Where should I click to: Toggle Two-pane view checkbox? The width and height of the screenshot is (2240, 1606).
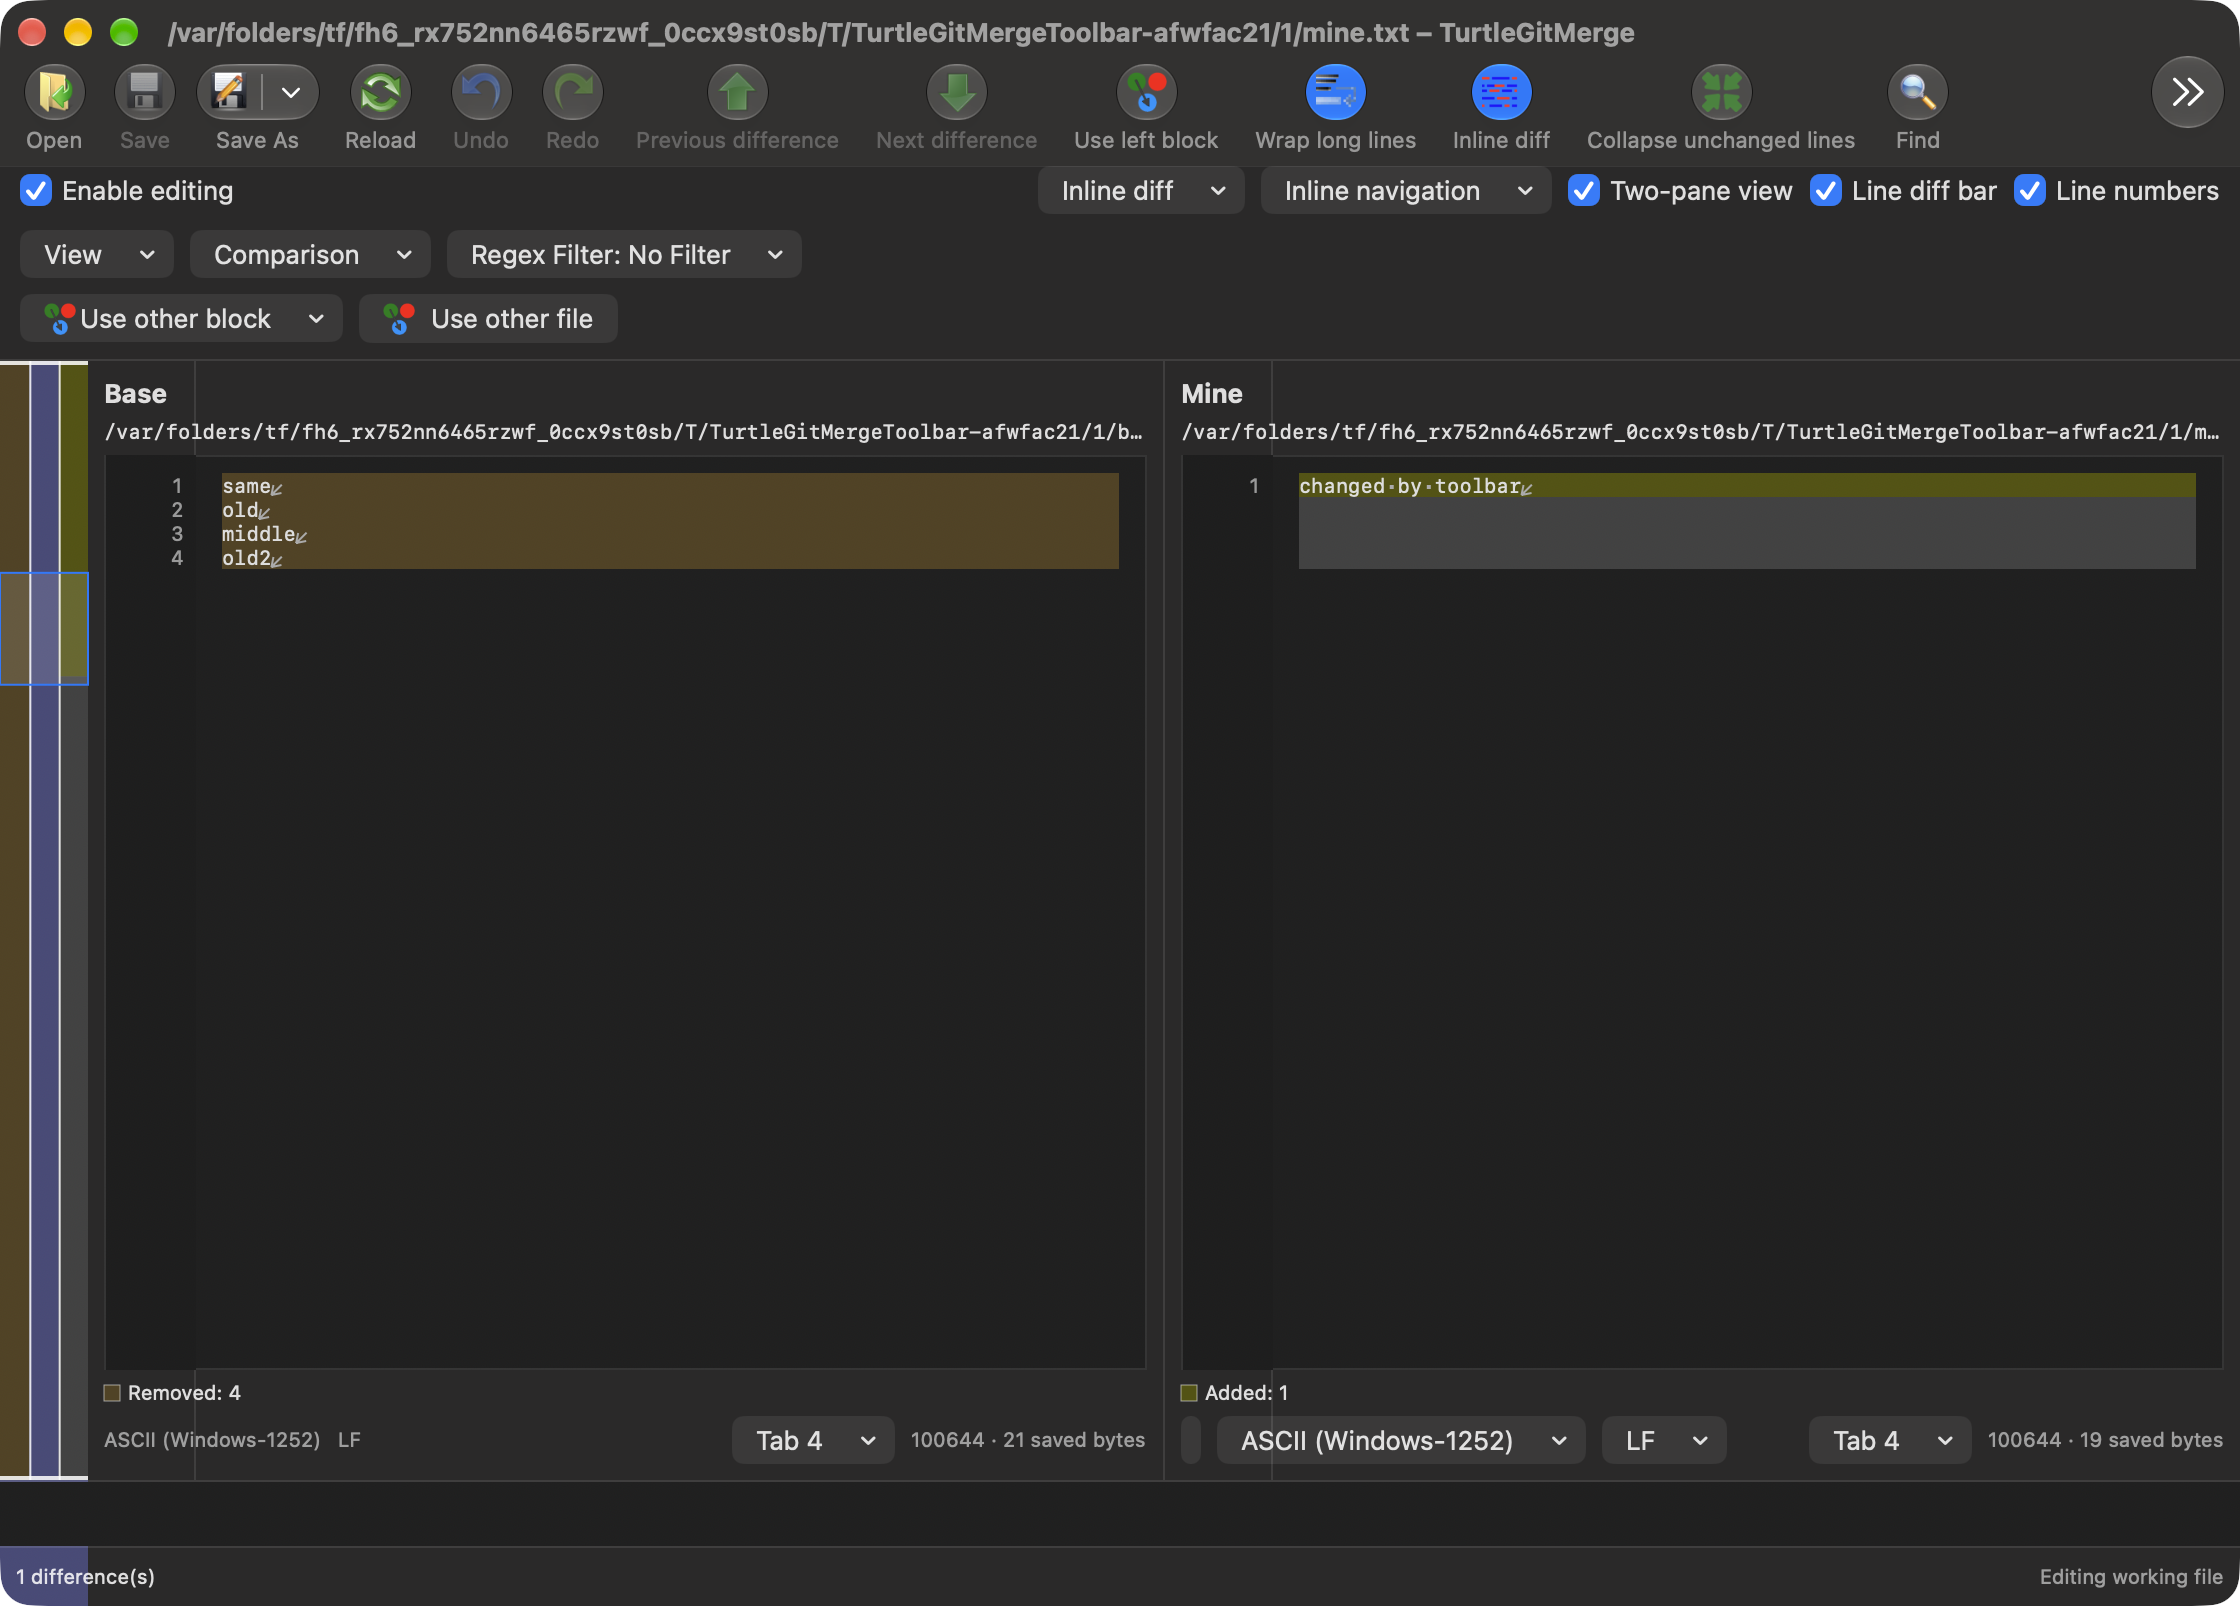point(1584,191)
